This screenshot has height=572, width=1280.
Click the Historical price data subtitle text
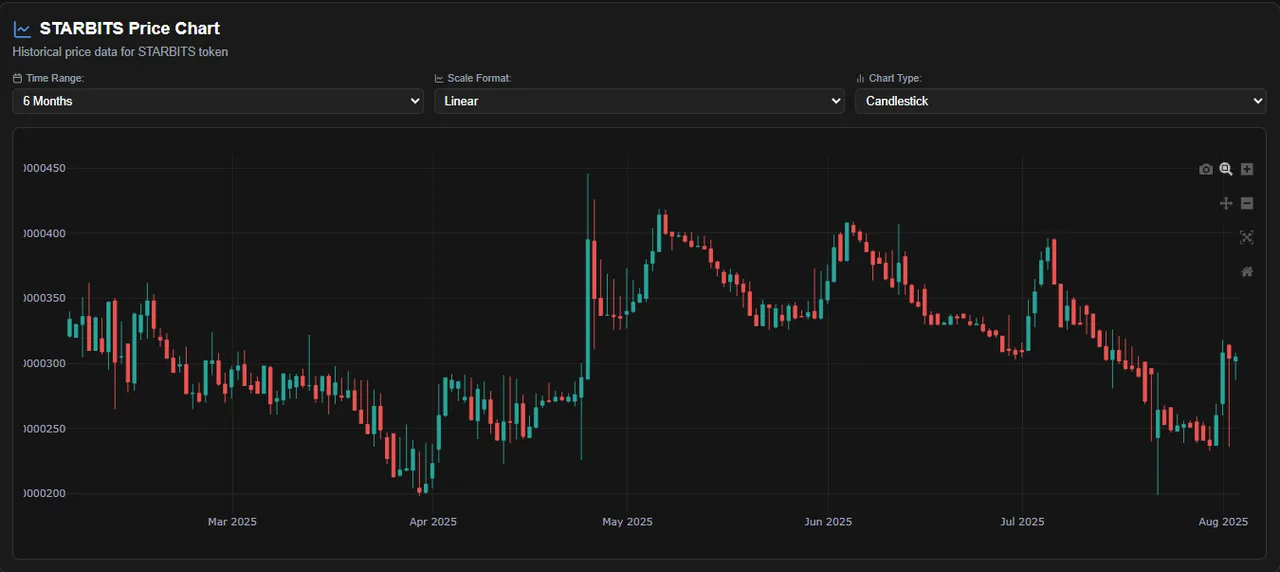(x=120, y=51)
